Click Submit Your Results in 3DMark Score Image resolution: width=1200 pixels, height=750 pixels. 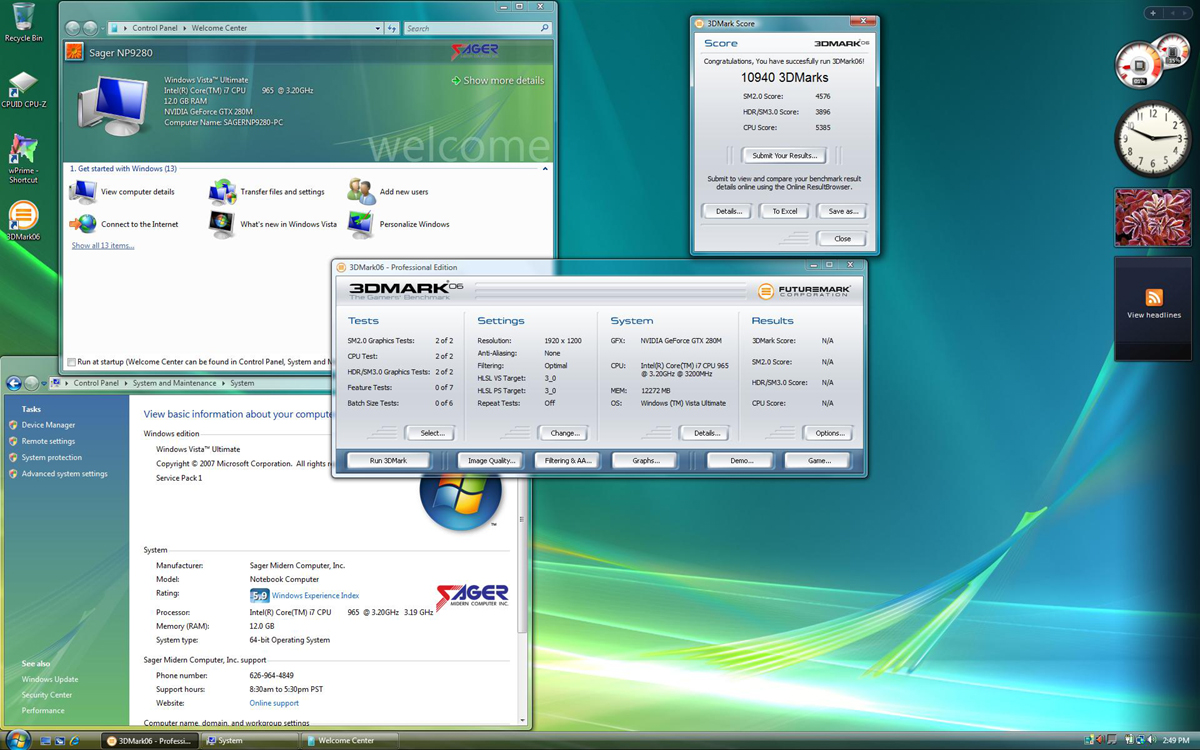(x=785, y=155)
